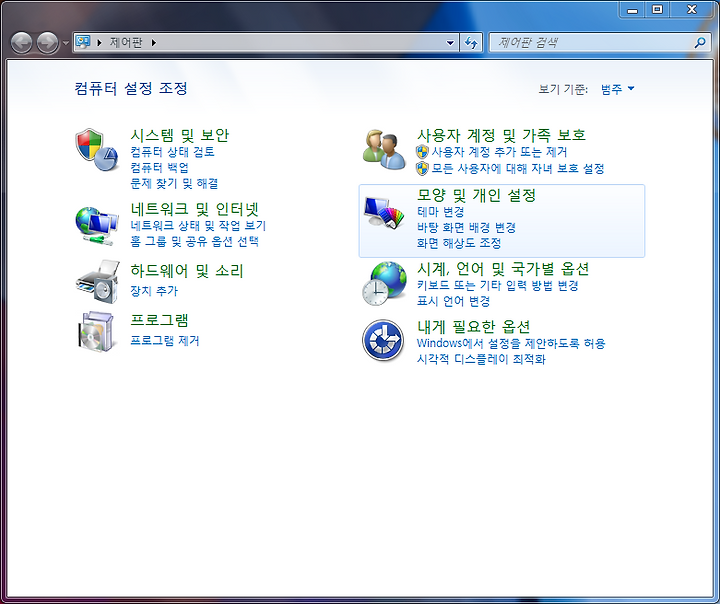Click the 모양 및 개인 설정 monitor icon

click(384, 212)
